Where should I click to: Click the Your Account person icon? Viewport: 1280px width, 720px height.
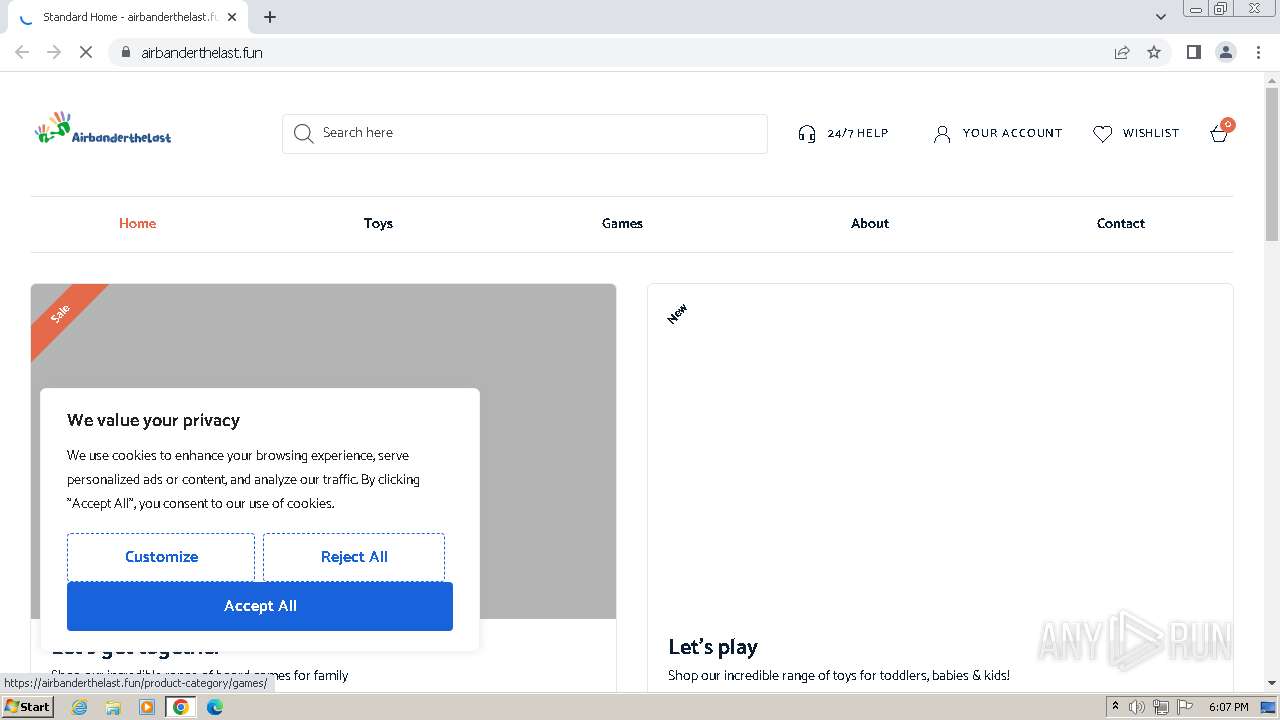(942, 133)
